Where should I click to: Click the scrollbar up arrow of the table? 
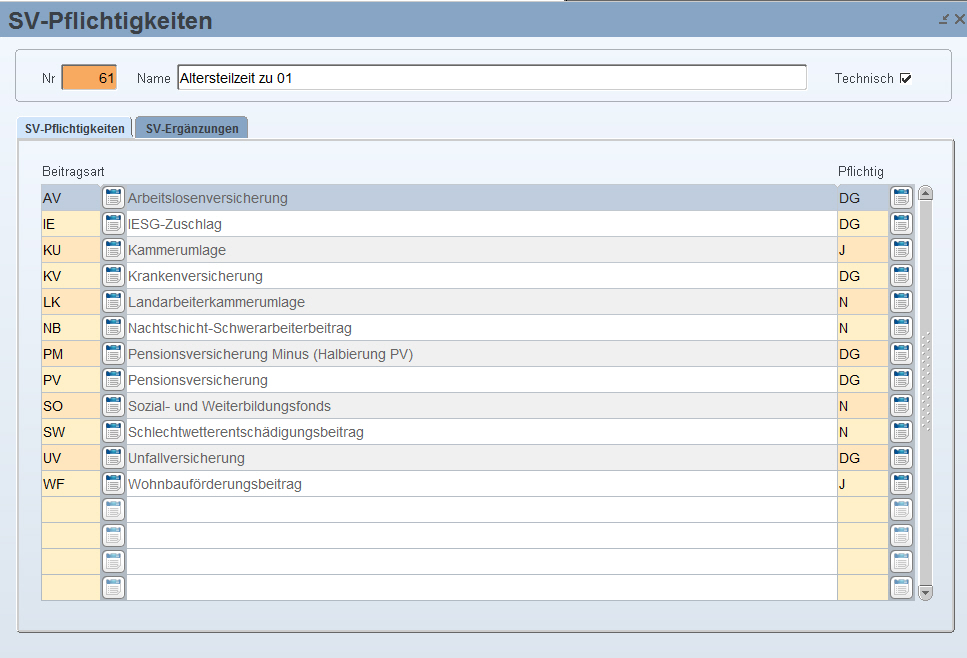click(925, 193)
